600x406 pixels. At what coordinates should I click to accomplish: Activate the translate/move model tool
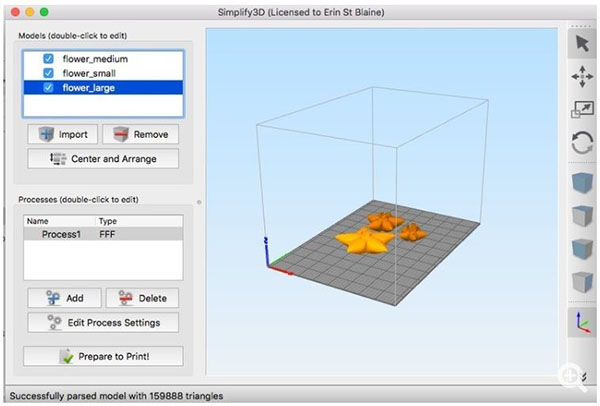click(581, 77)
